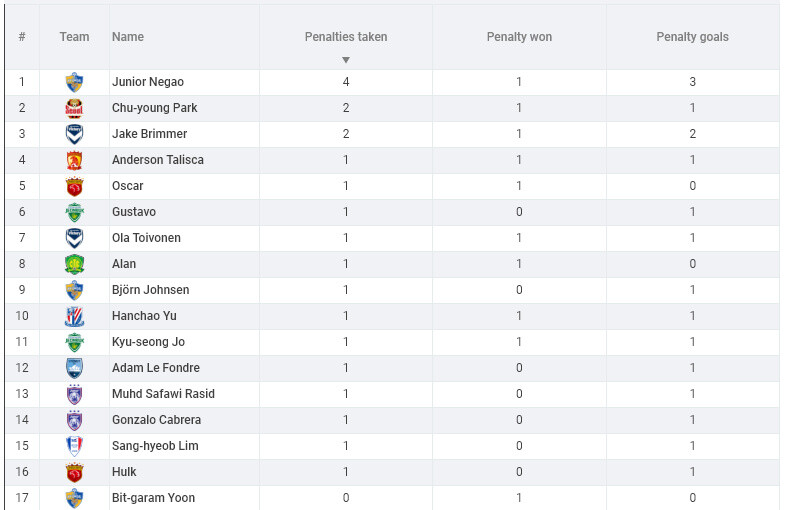Click Adam Le Fondre's team badge

(74, 368)
